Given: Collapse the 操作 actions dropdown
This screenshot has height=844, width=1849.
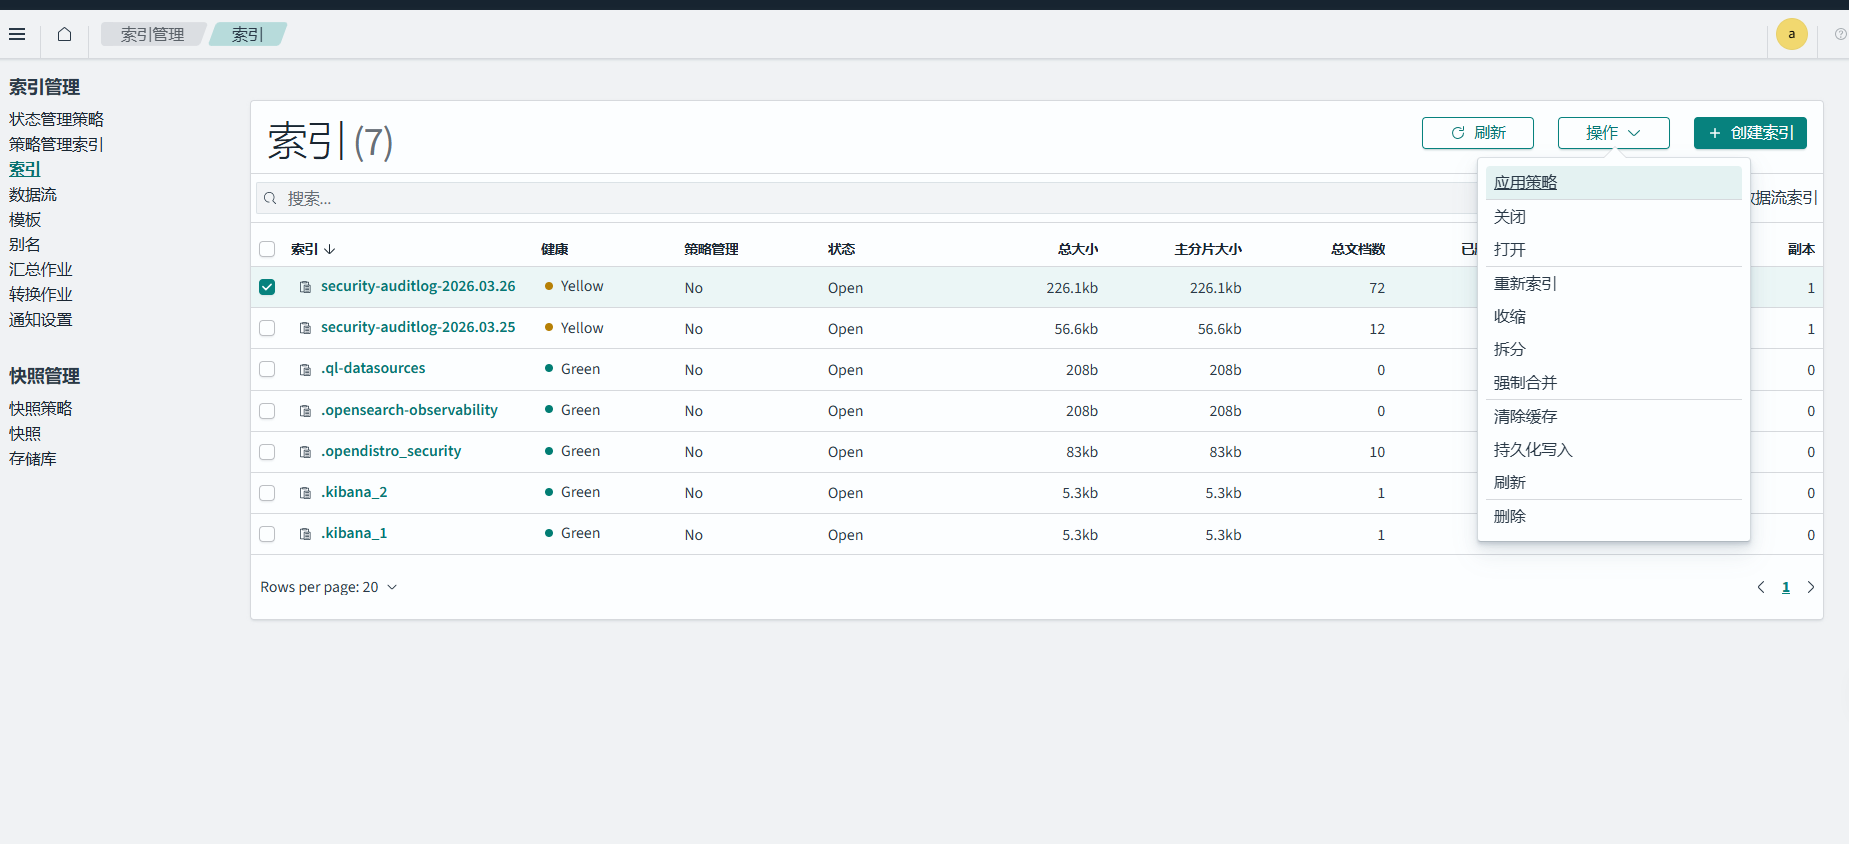Looking at the screenshot, I should [1613, 133].
